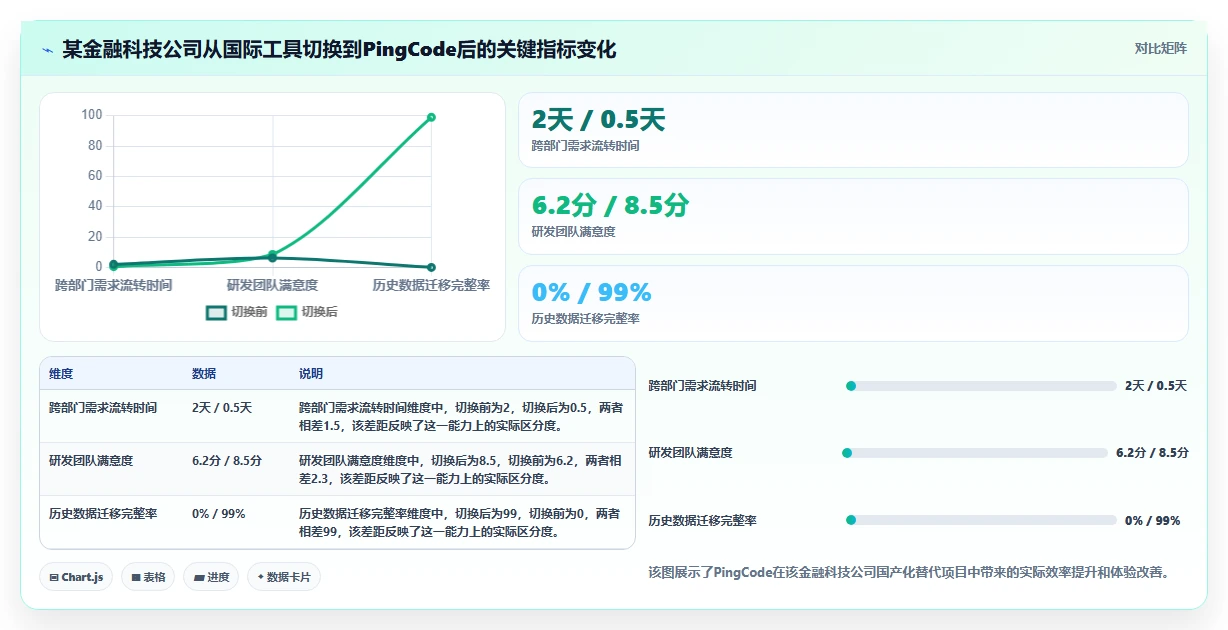Click the 6.2分 / 8.5分 progress value label
Screen dimensions: 1228x630
[x=1152, y=453]
